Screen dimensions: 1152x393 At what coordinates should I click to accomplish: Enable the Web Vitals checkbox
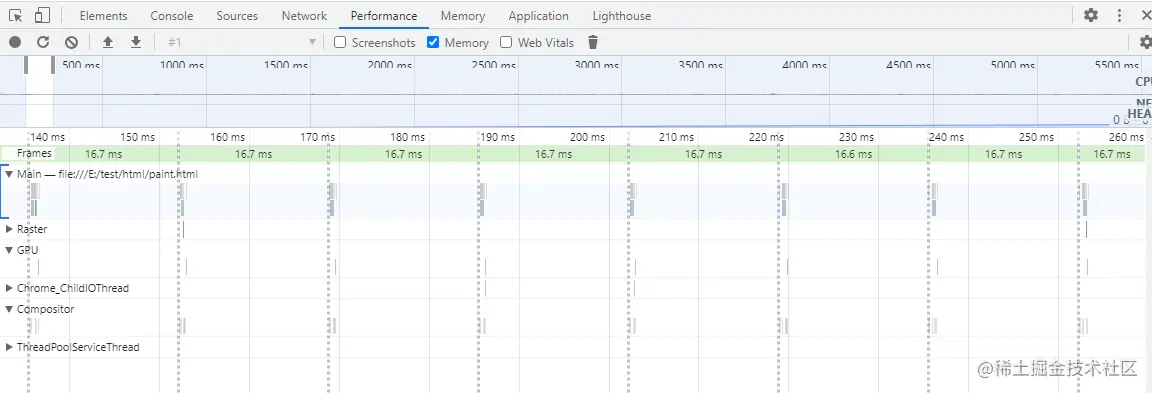tap(506, 43)
